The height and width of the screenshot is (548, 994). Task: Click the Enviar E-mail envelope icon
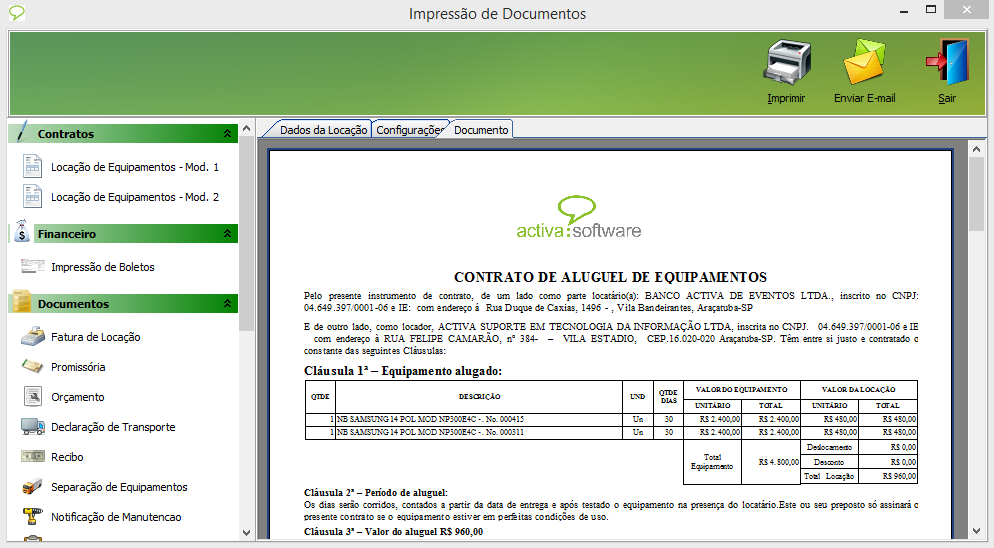pos(864,64)
